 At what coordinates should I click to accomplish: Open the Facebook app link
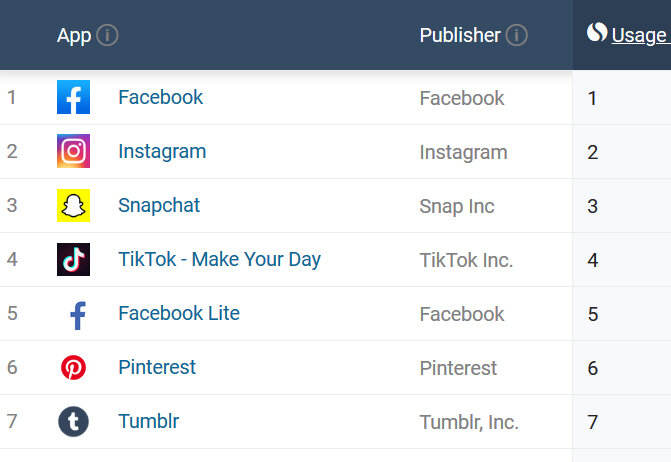[160, 97]
